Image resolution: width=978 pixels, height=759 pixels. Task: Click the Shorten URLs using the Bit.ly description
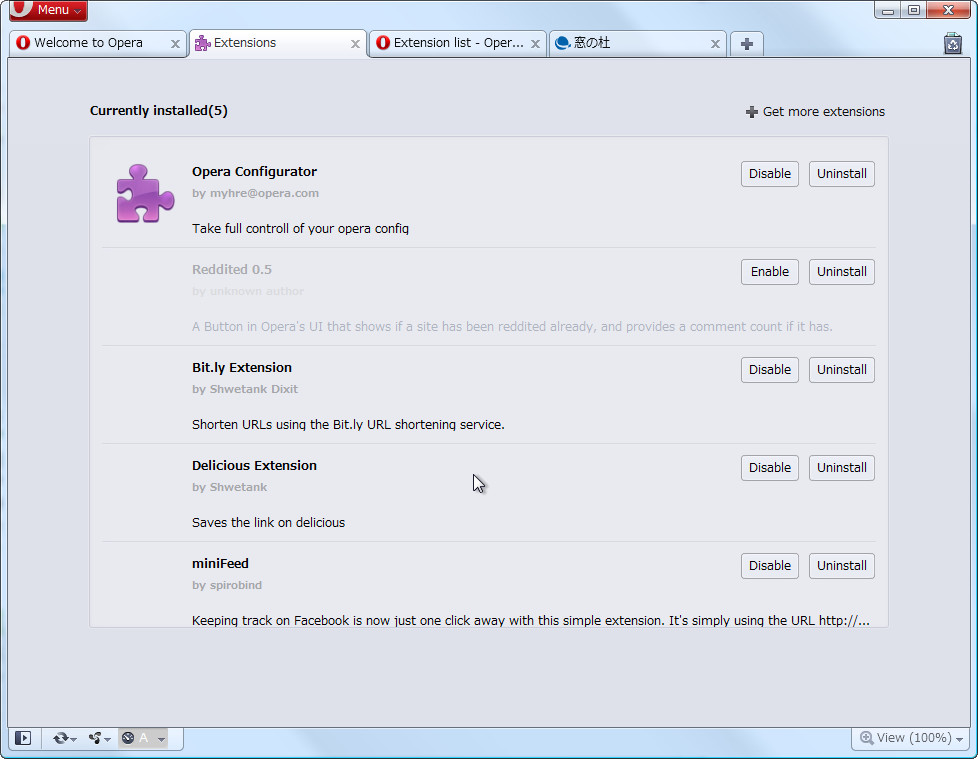[x=348, y=425]
